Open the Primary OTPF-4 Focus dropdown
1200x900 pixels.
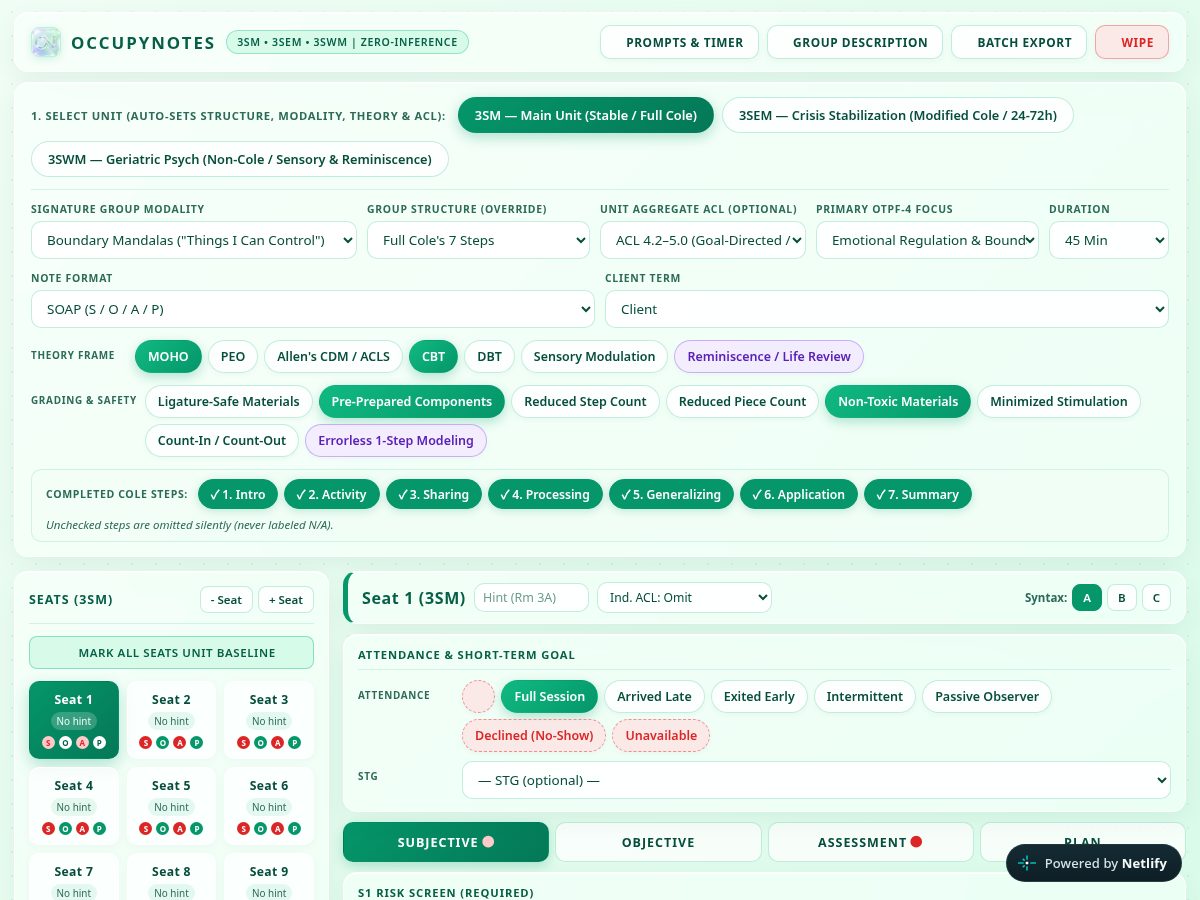coord(927,240)
